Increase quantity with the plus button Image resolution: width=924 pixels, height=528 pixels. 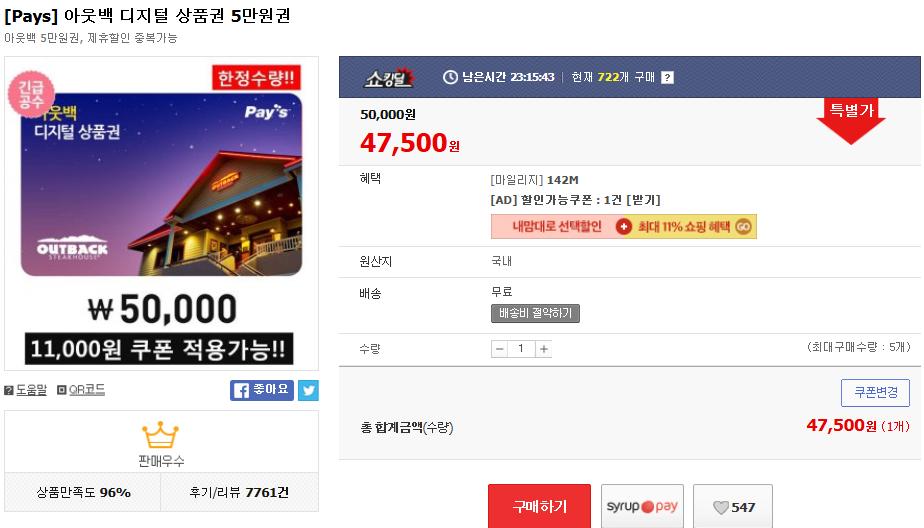(544, 349)
